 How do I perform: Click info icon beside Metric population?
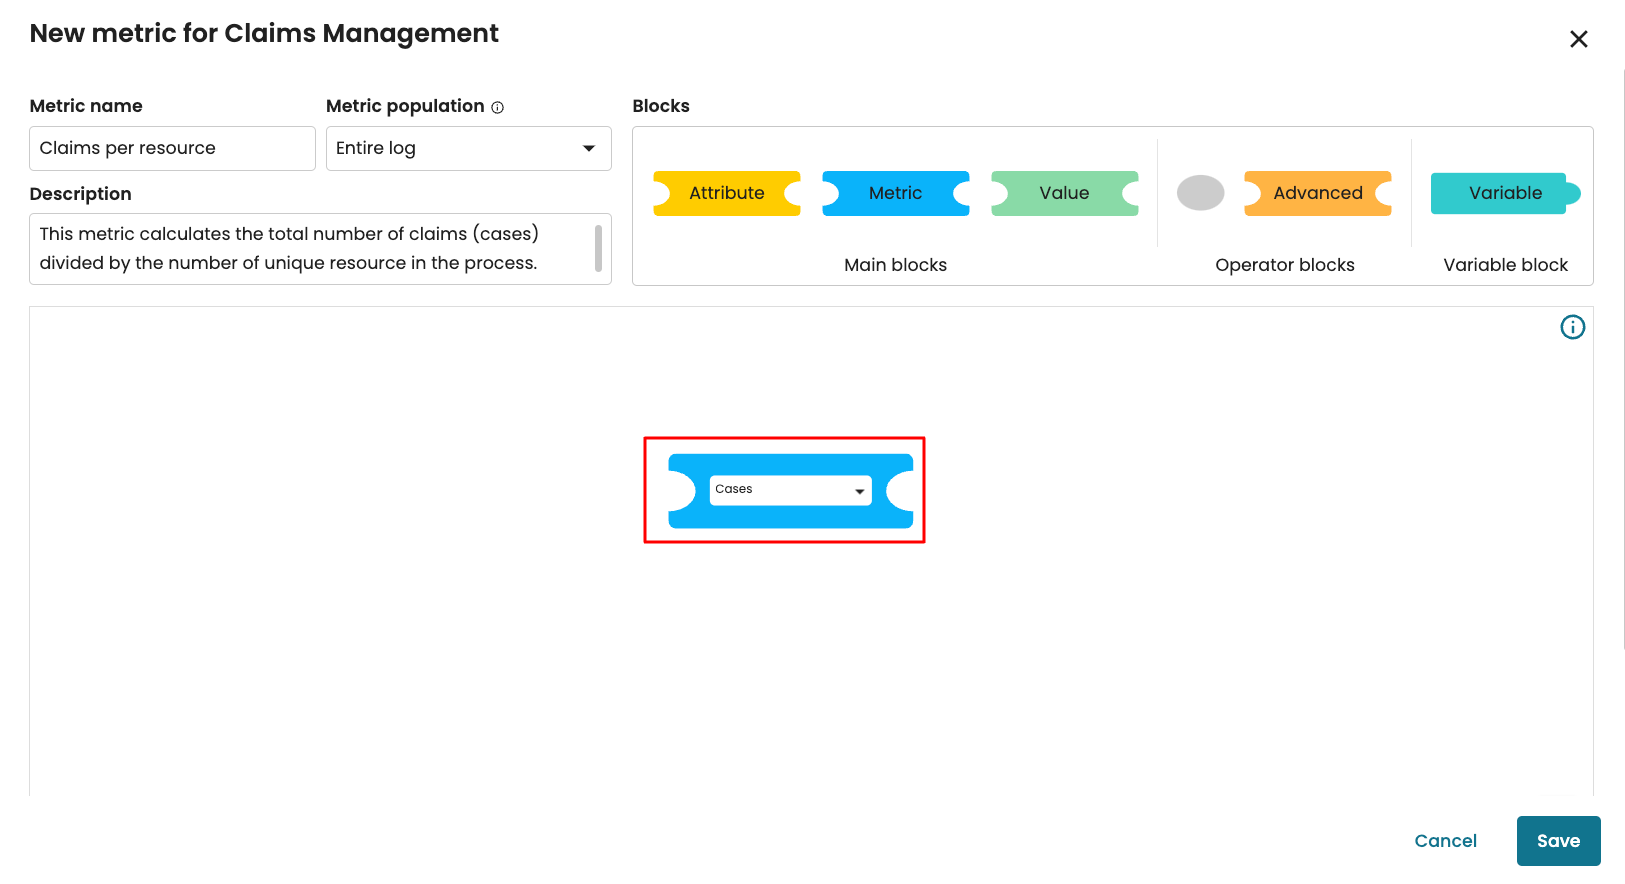coord(497,108)
